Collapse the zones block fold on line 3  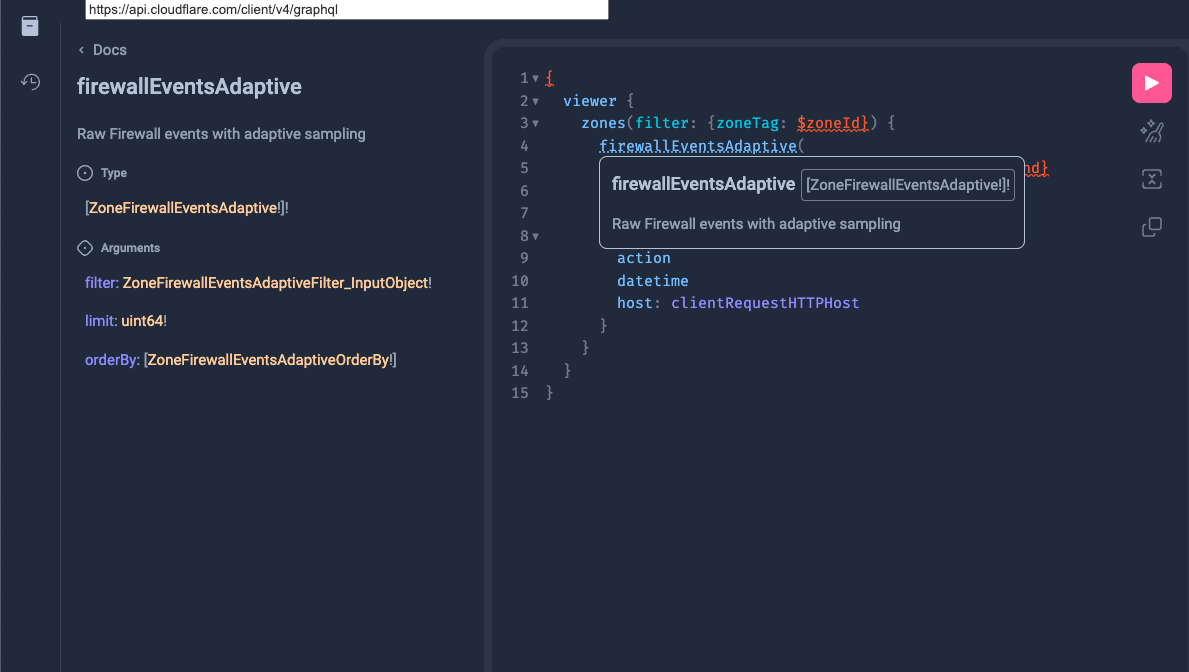(x=535, y=123)
